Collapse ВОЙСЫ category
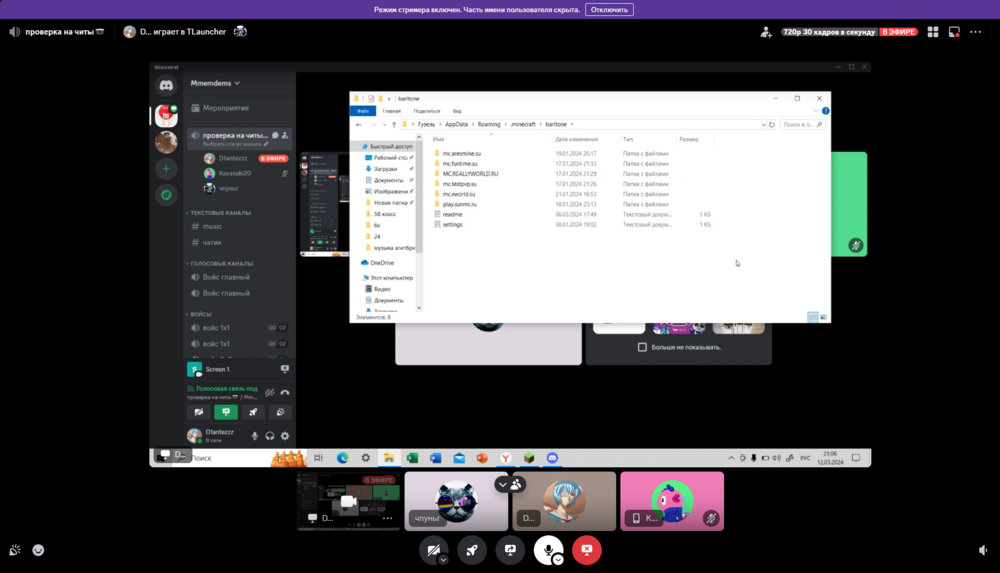The width and height of the screenshot is (1000, 573). pos(199,314)
